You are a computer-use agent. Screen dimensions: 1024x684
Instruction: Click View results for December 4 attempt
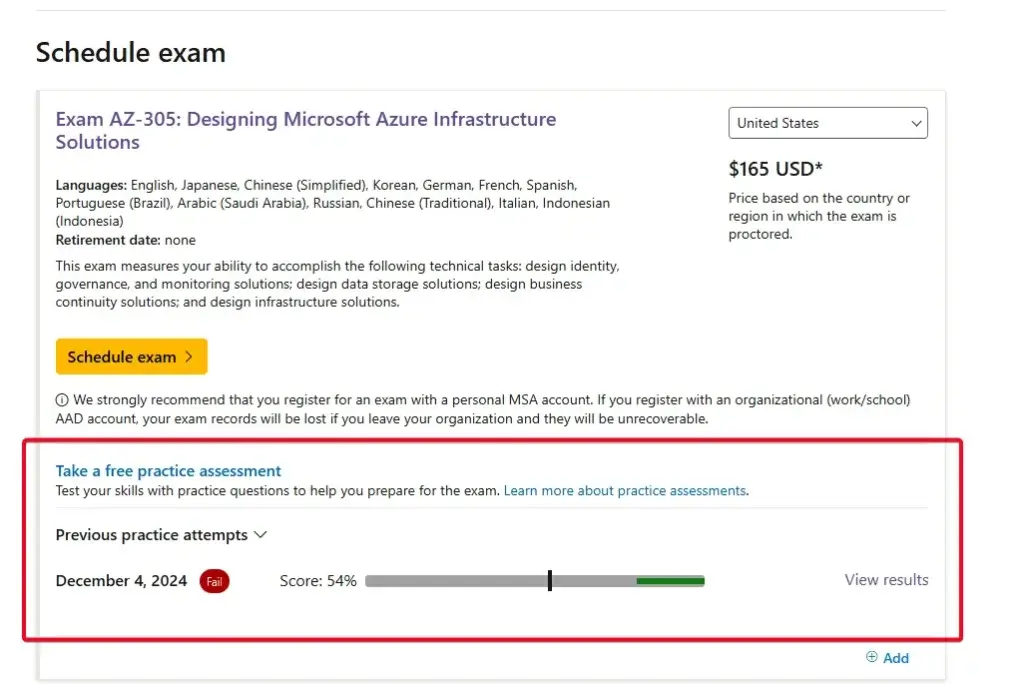pyautogui.click(x=886, y=579)
